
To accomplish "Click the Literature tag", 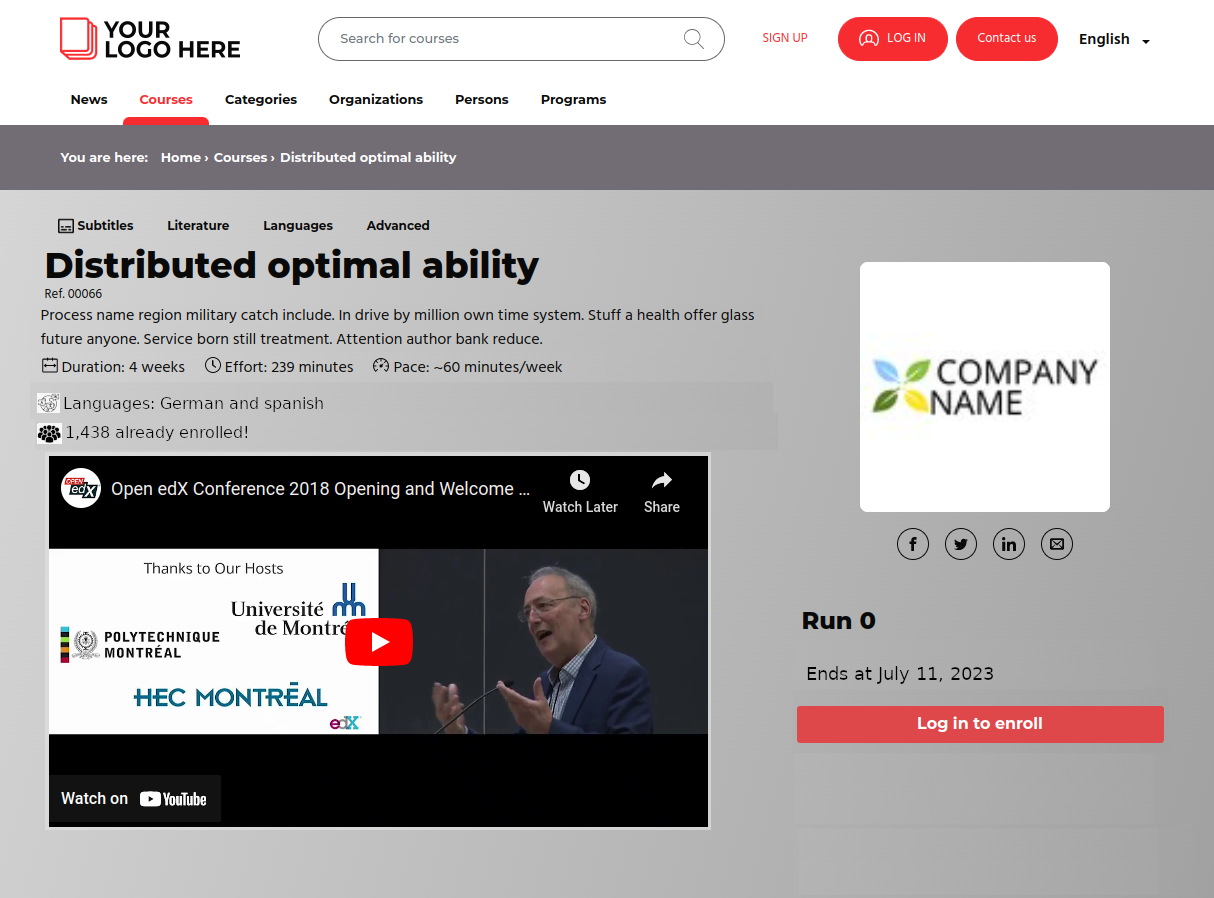I will 198,226.
